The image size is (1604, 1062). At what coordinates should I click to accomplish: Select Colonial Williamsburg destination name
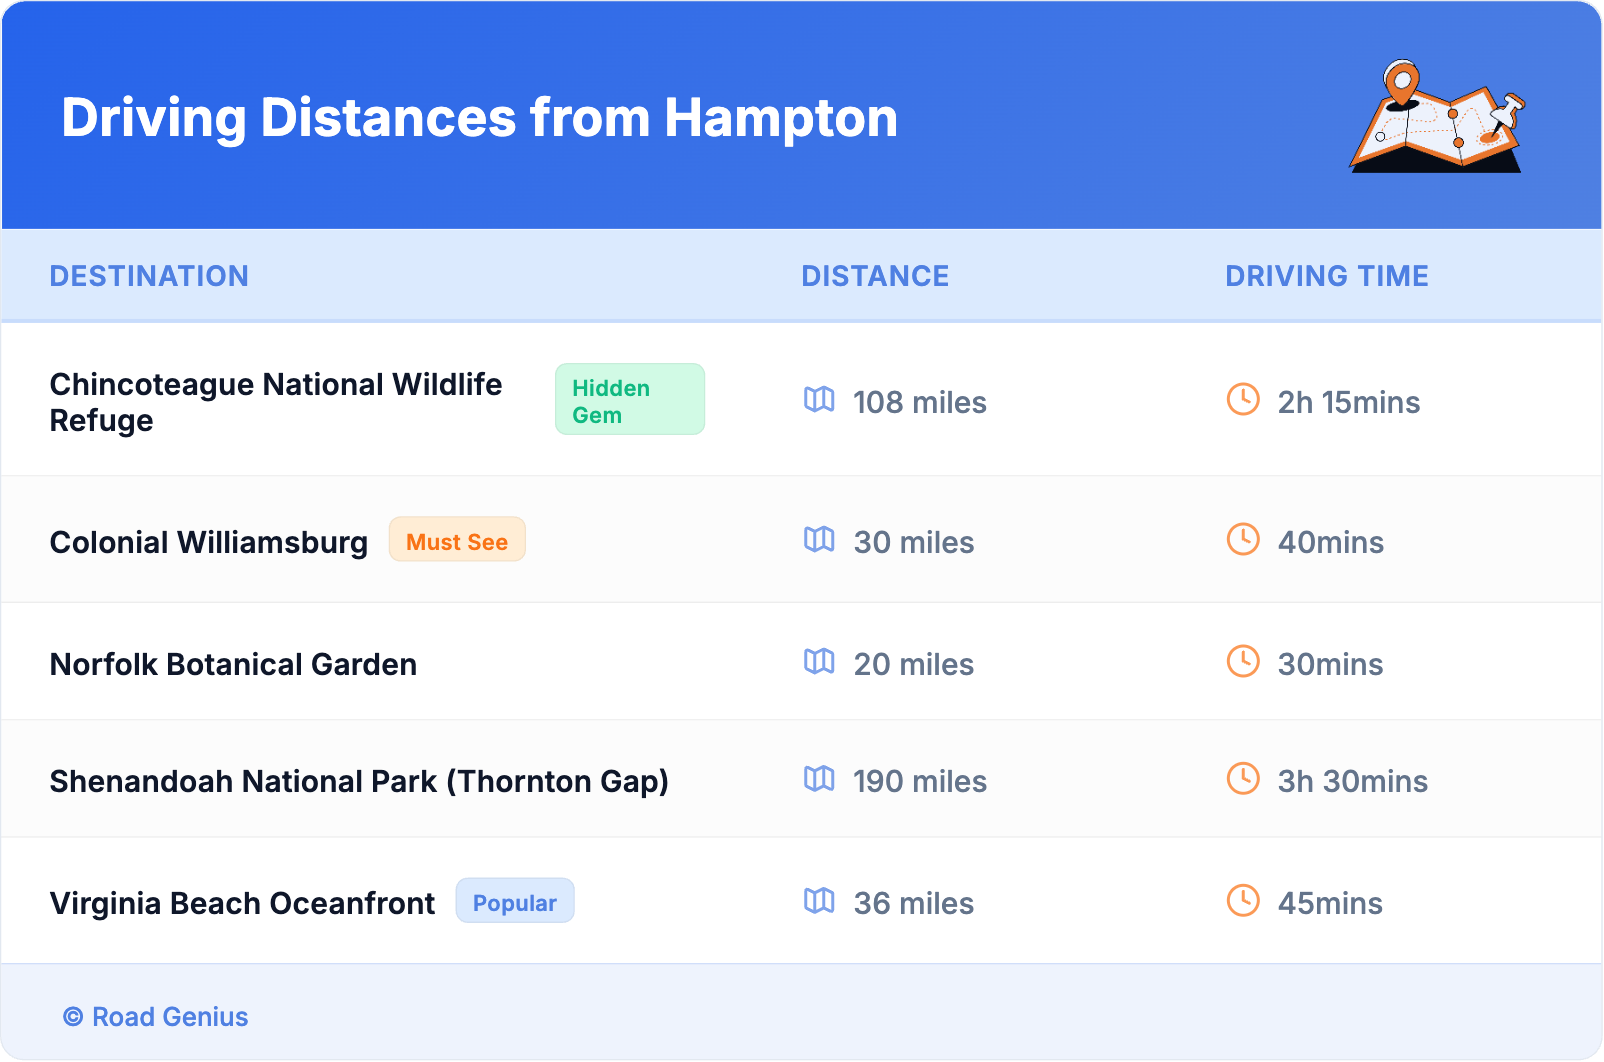point(209,542)
